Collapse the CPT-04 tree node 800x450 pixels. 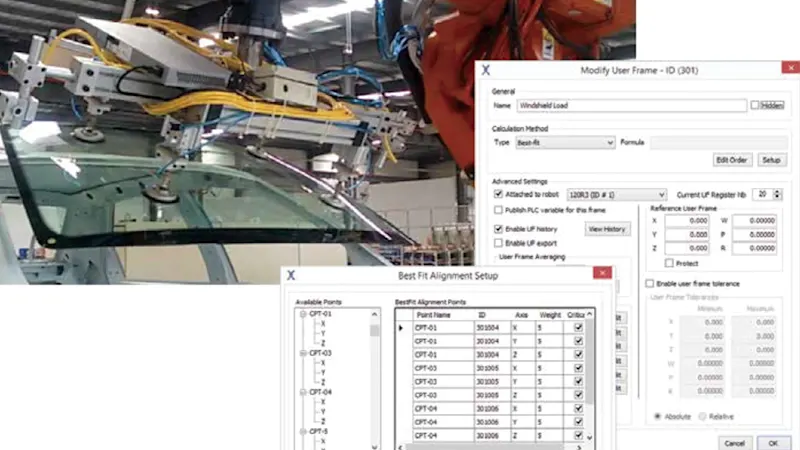coord(303,392)
